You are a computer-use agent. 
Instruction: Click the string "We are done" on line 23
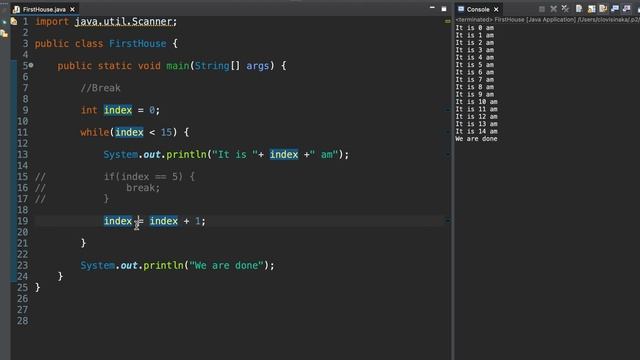click(x=226, y=265)
